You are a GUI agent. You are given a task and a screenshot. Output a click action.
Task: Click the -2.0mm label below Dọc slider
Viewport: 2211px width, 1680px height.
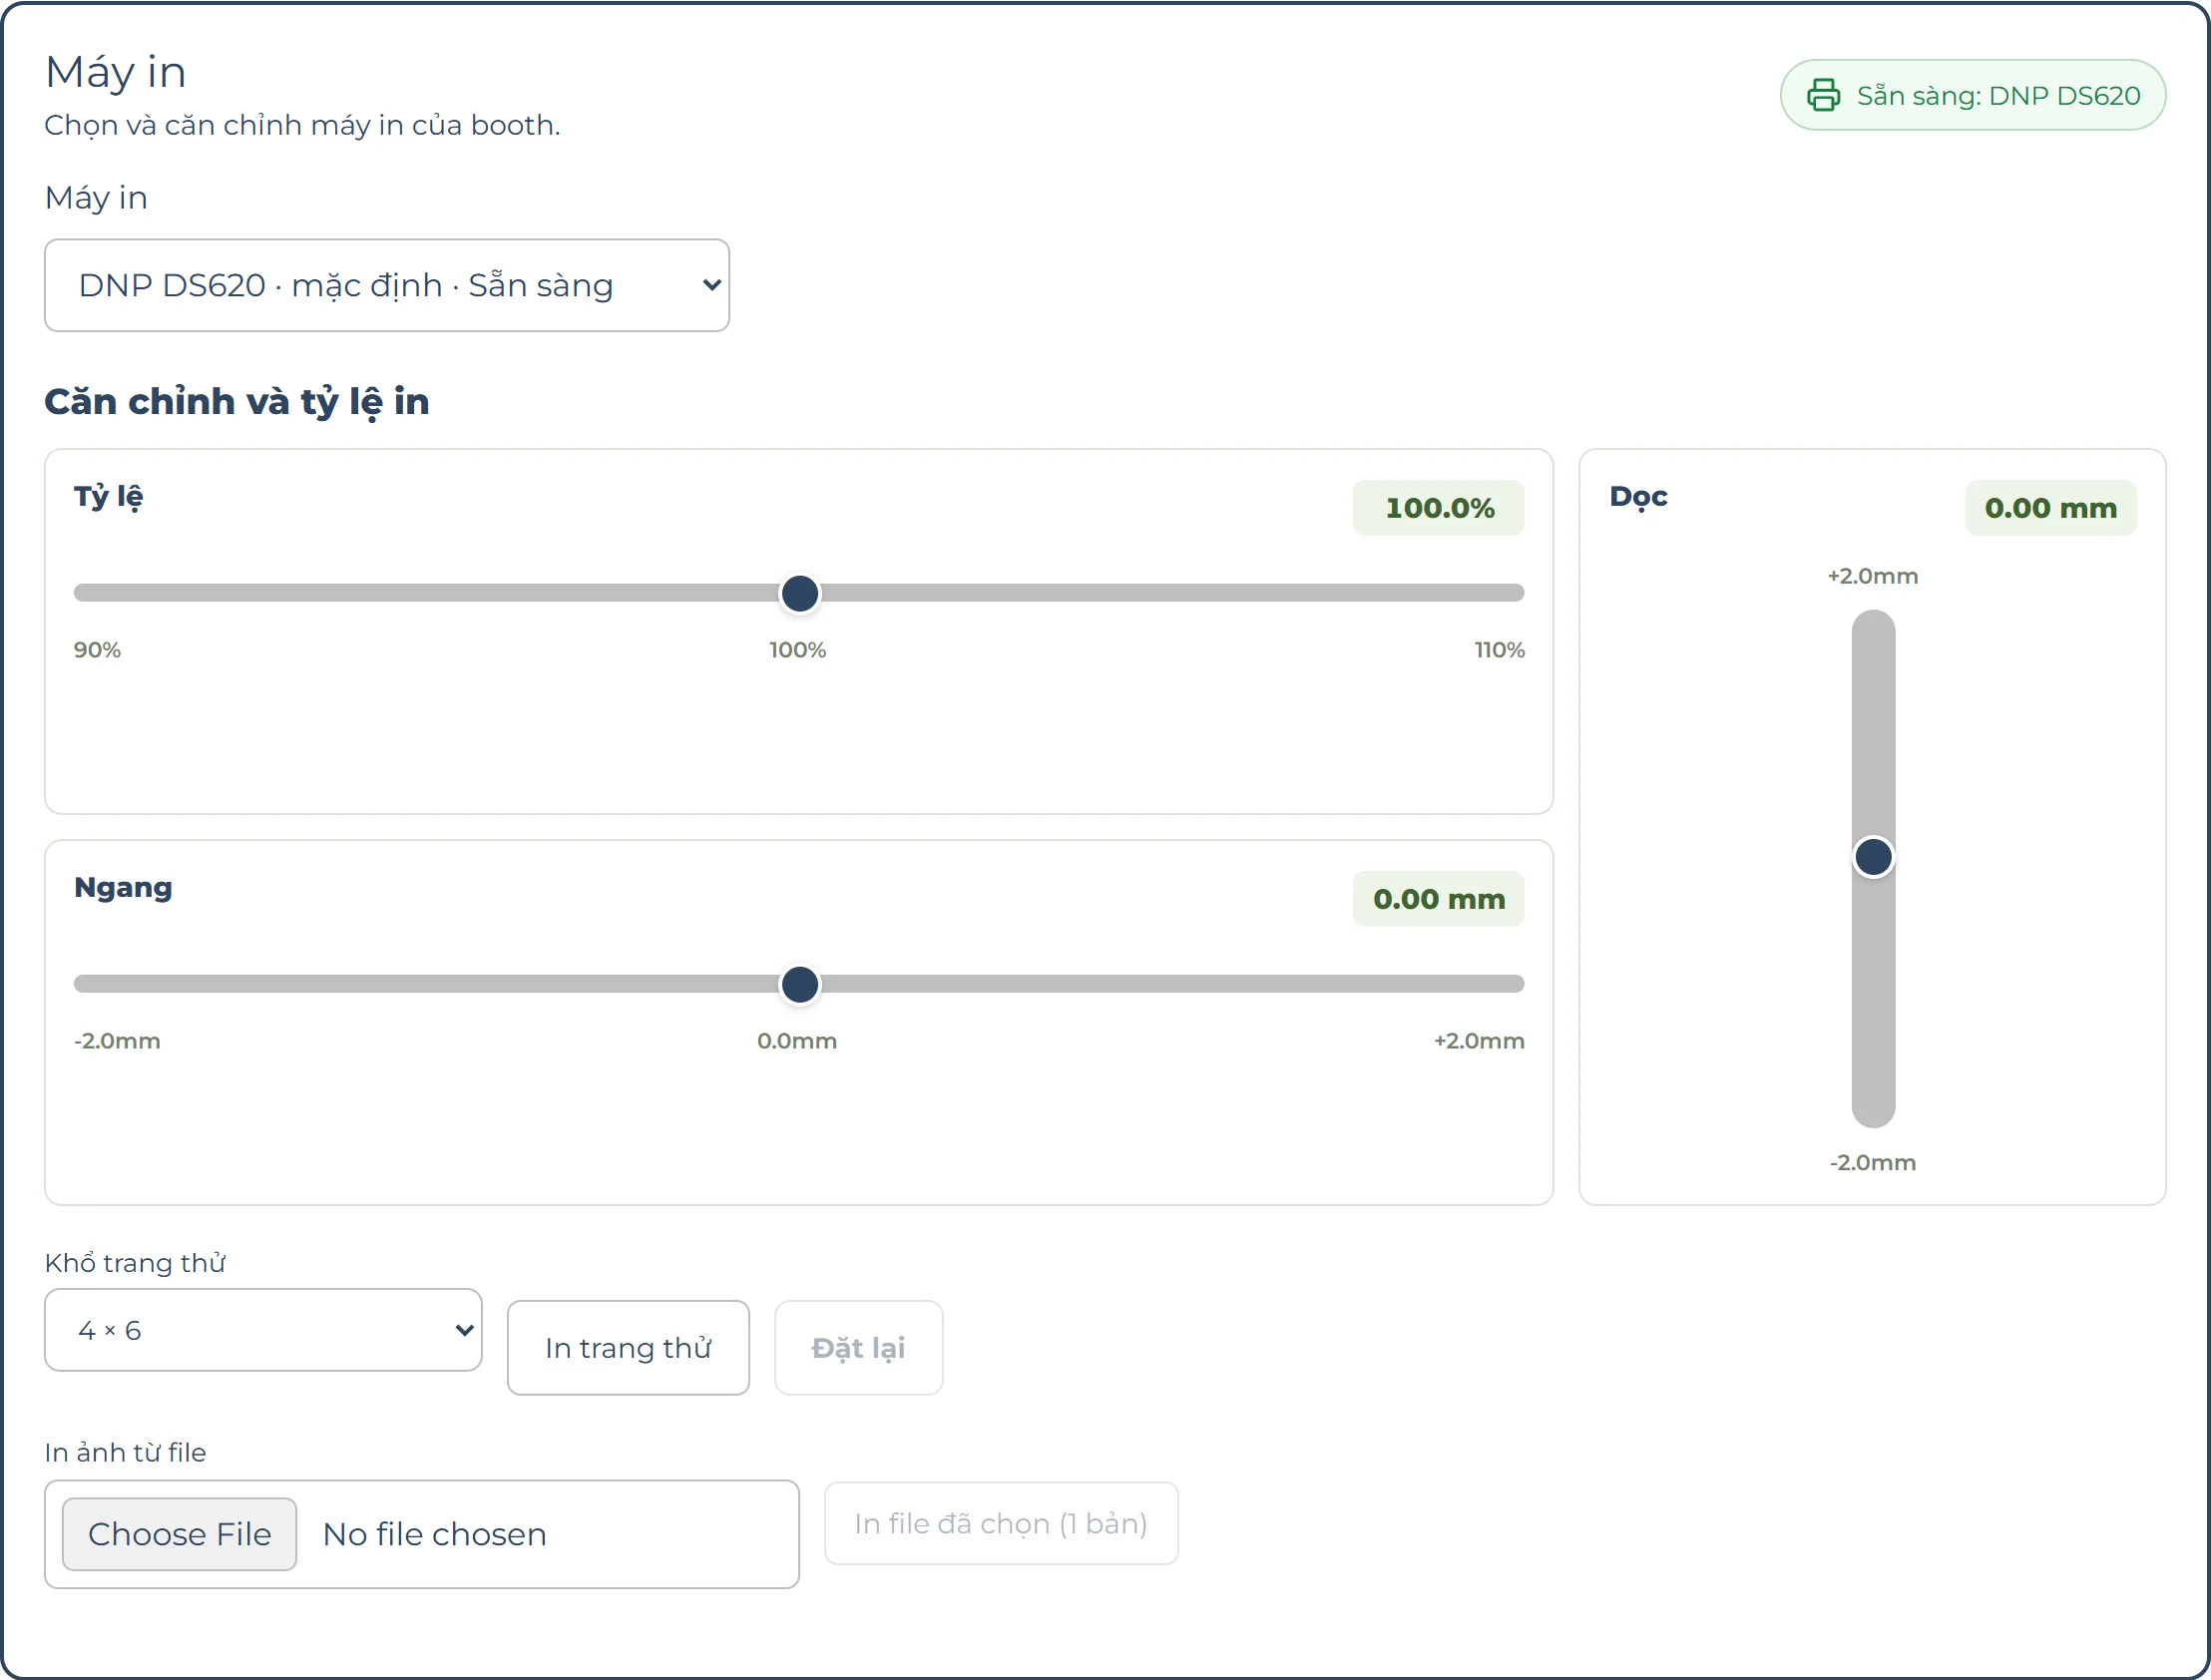click(1873, 1163)
